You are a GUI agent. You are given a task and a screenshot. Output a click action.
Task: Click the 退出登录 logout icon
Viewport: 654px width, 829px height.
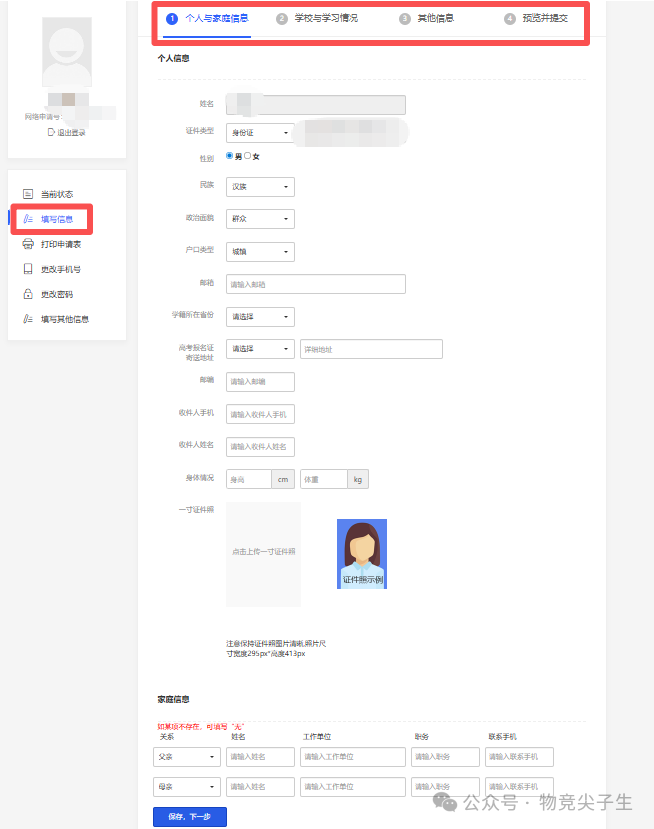(50, 132)
